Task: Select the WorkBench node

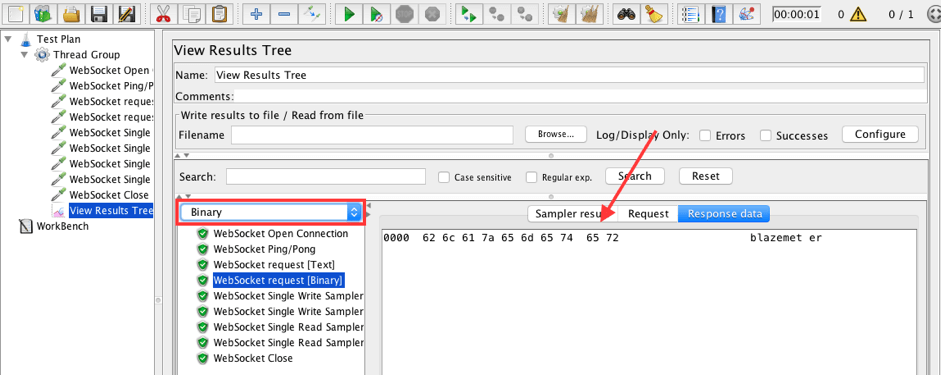Action: coord(62,226)
